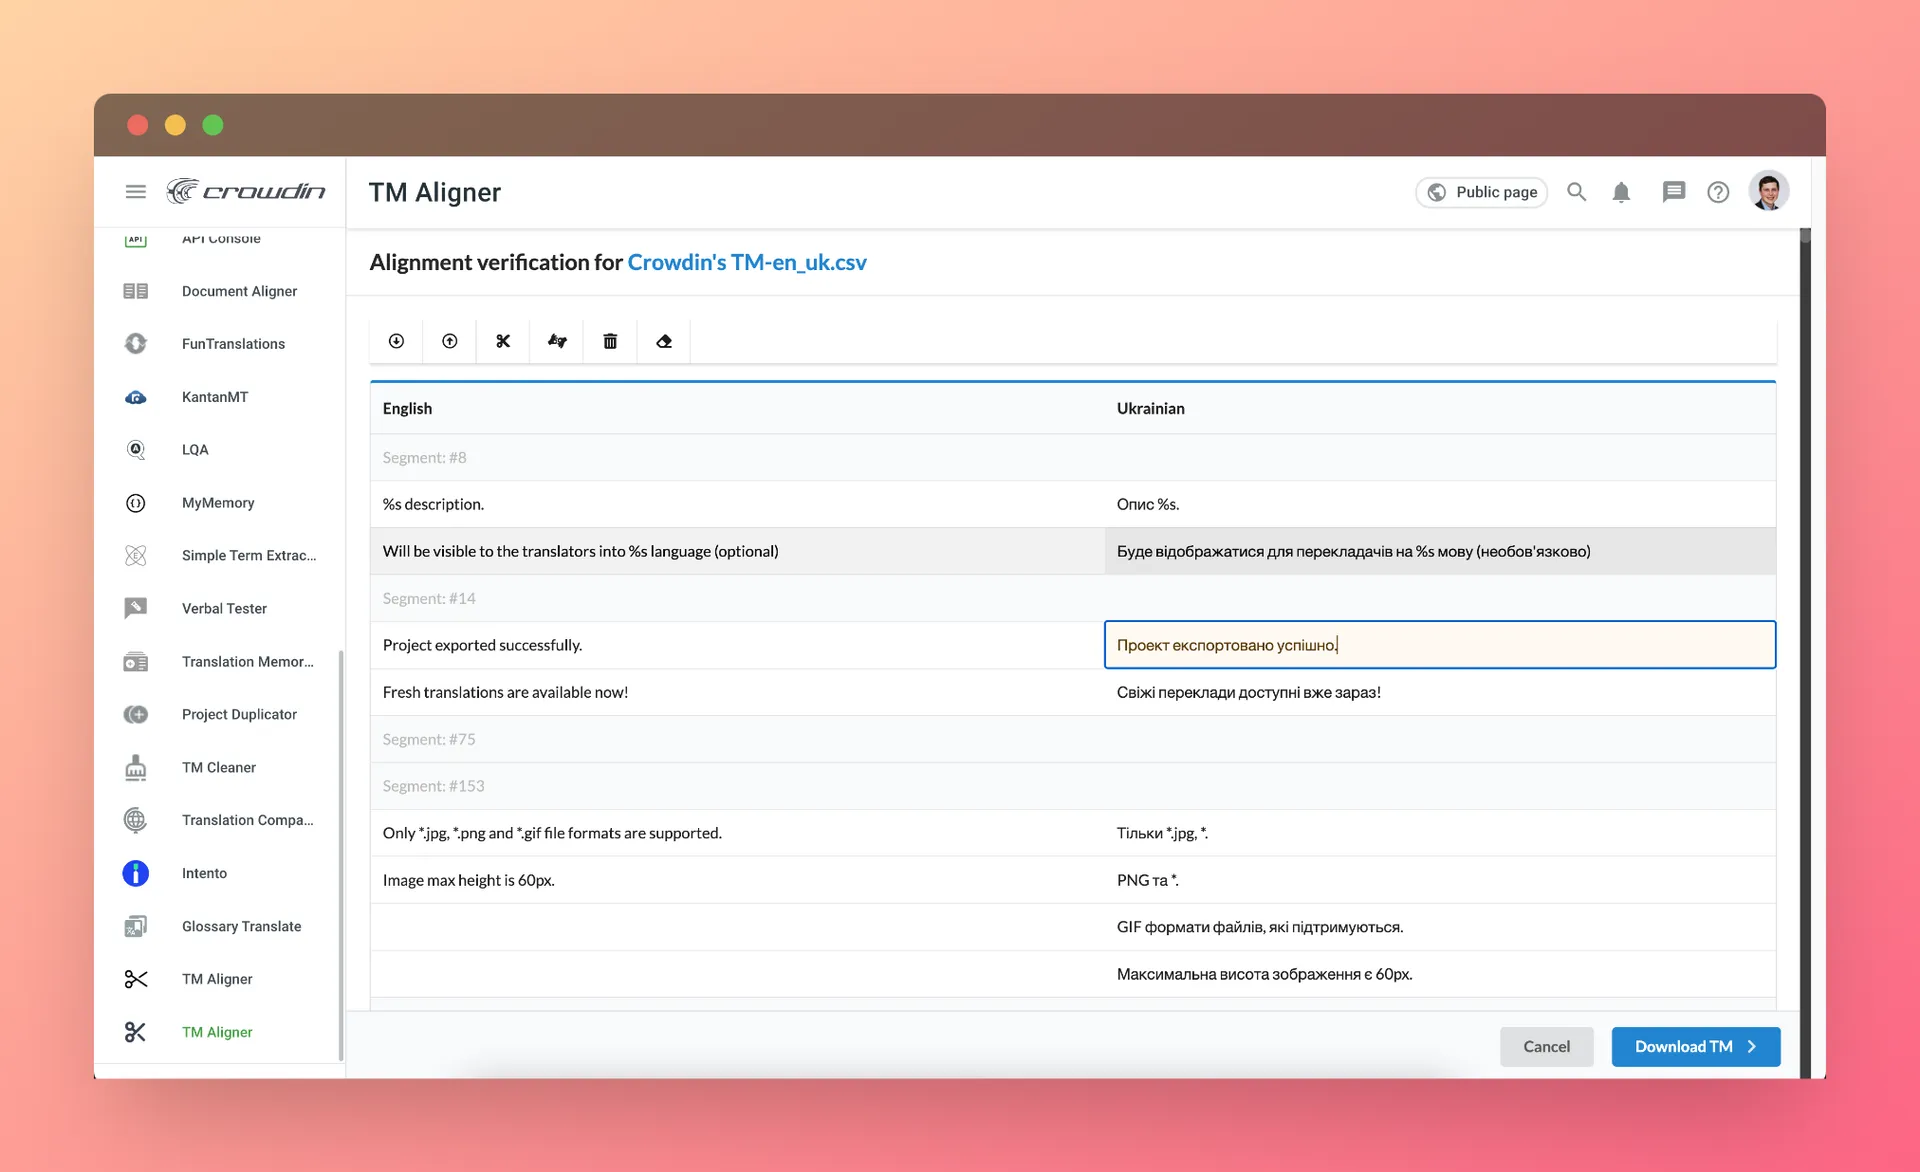1920x1172 pixels.
Task: Click 'Fresh translations are available now!' cell
Action: click(x=737, y=692)
